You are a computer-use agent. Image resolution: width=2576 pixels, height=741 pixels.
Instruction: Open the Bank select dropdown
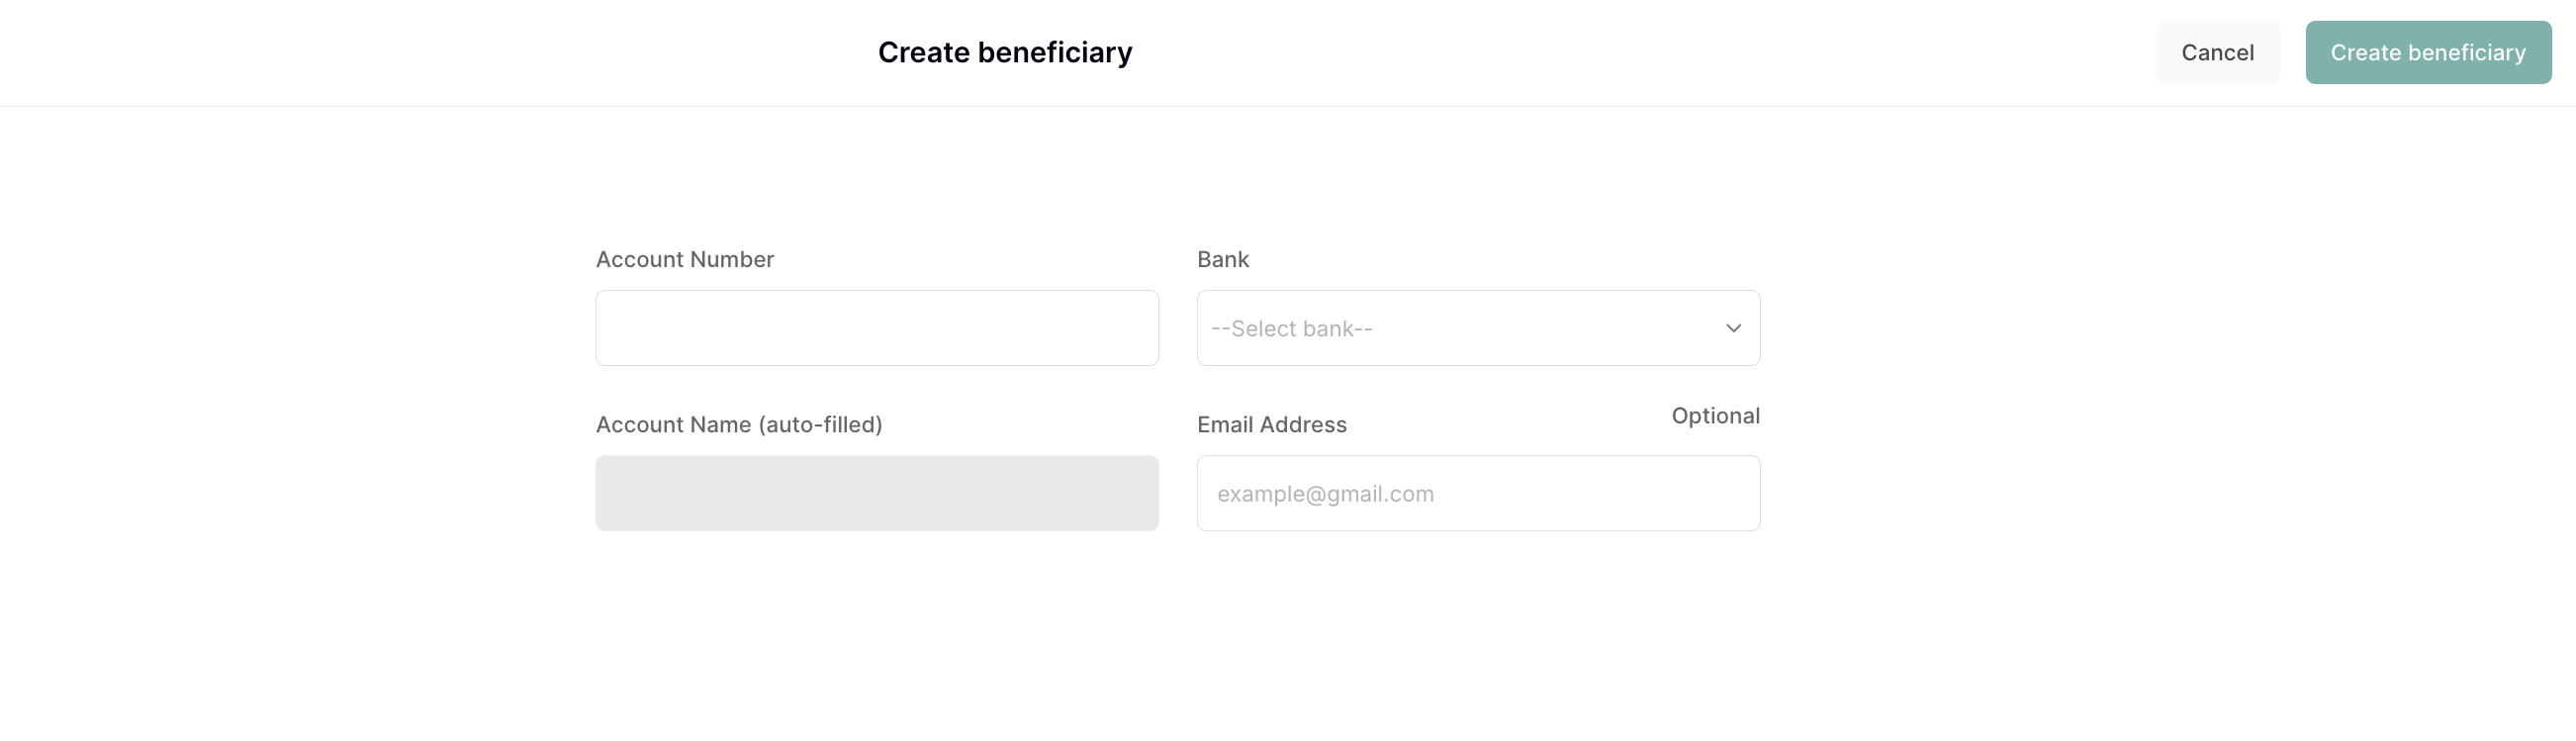point(1477,328)
